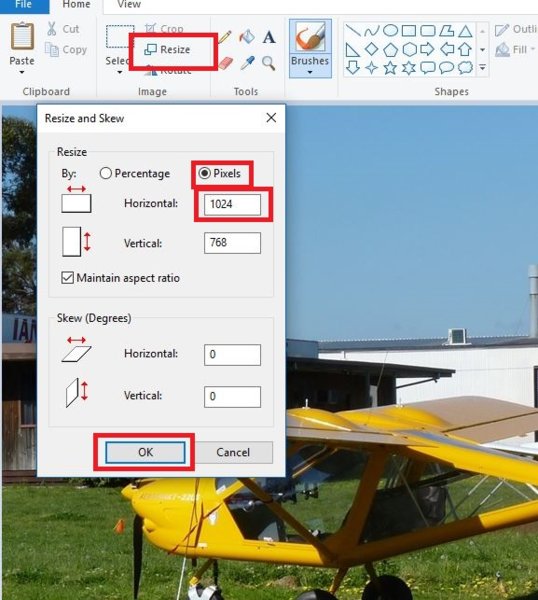The width and height of the screenshot is (538, 600).
Task: Click the Horizontal resize field showing 1024
Action: point(232,204)
